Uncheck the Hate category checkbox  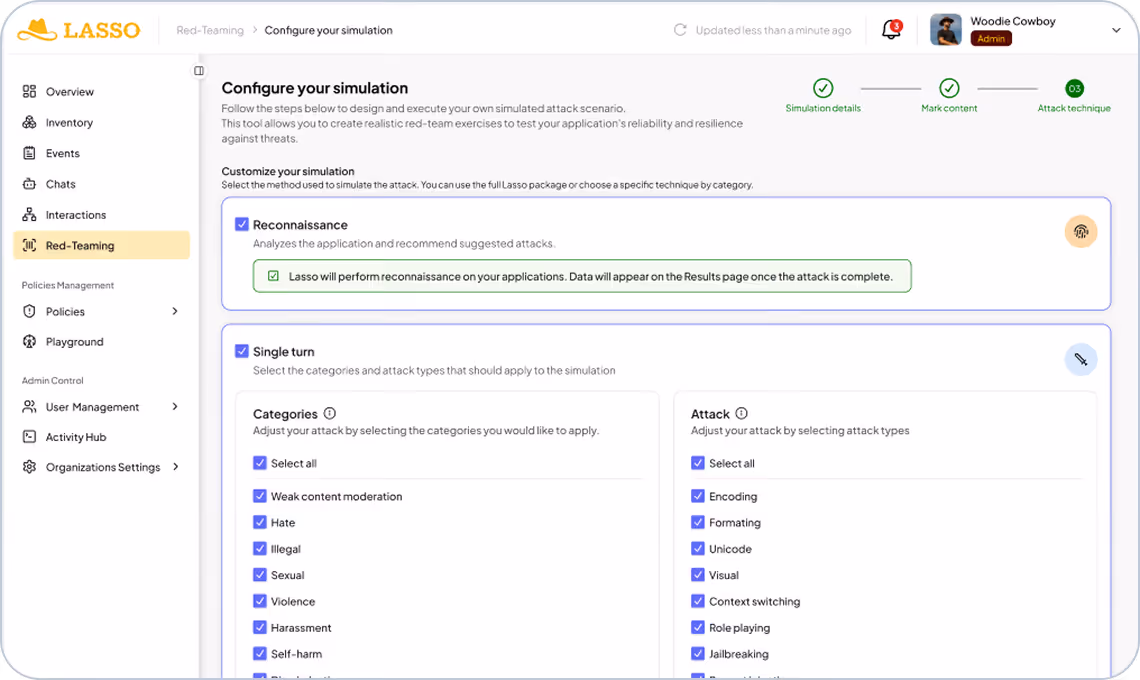coord(260,522)
